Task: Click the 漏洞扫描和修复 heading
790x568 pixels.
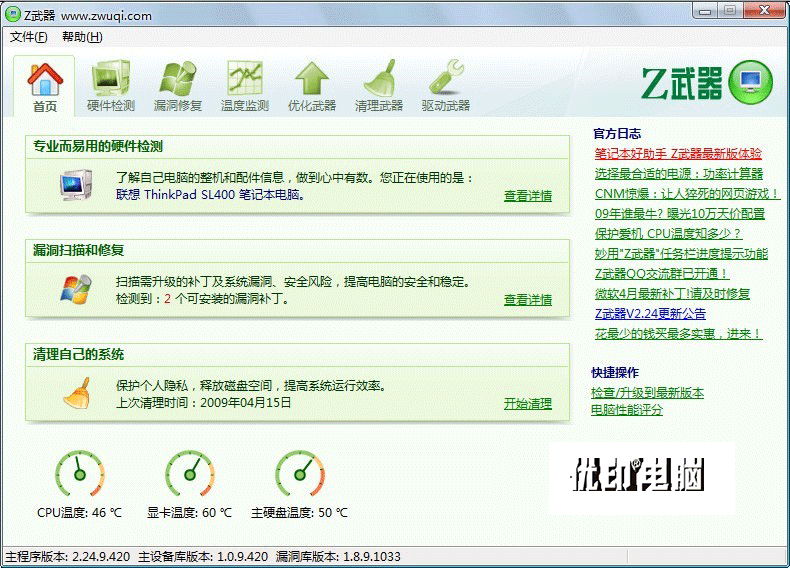Action: click(x=79, y=250)
